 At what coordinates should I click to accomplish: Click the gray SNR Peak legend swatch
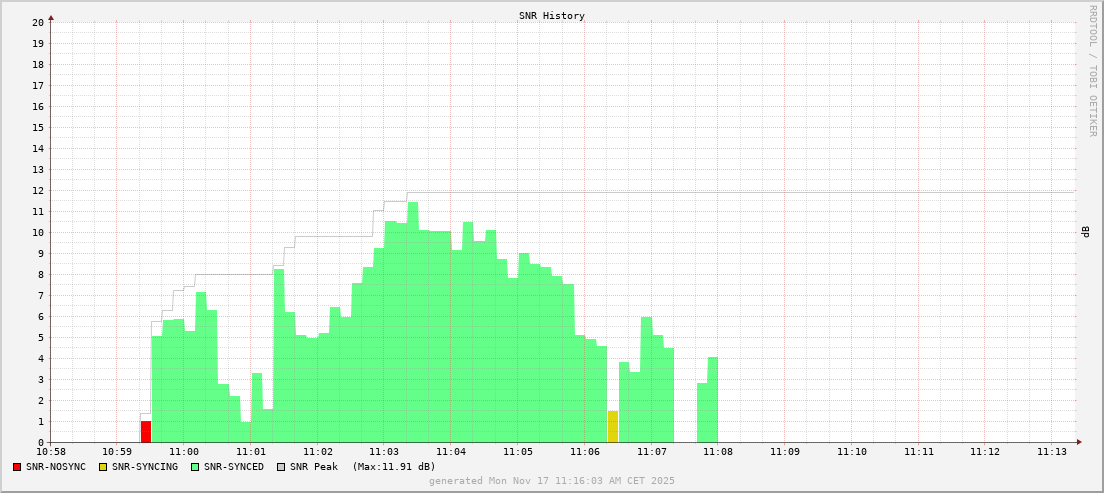(281, 467)
